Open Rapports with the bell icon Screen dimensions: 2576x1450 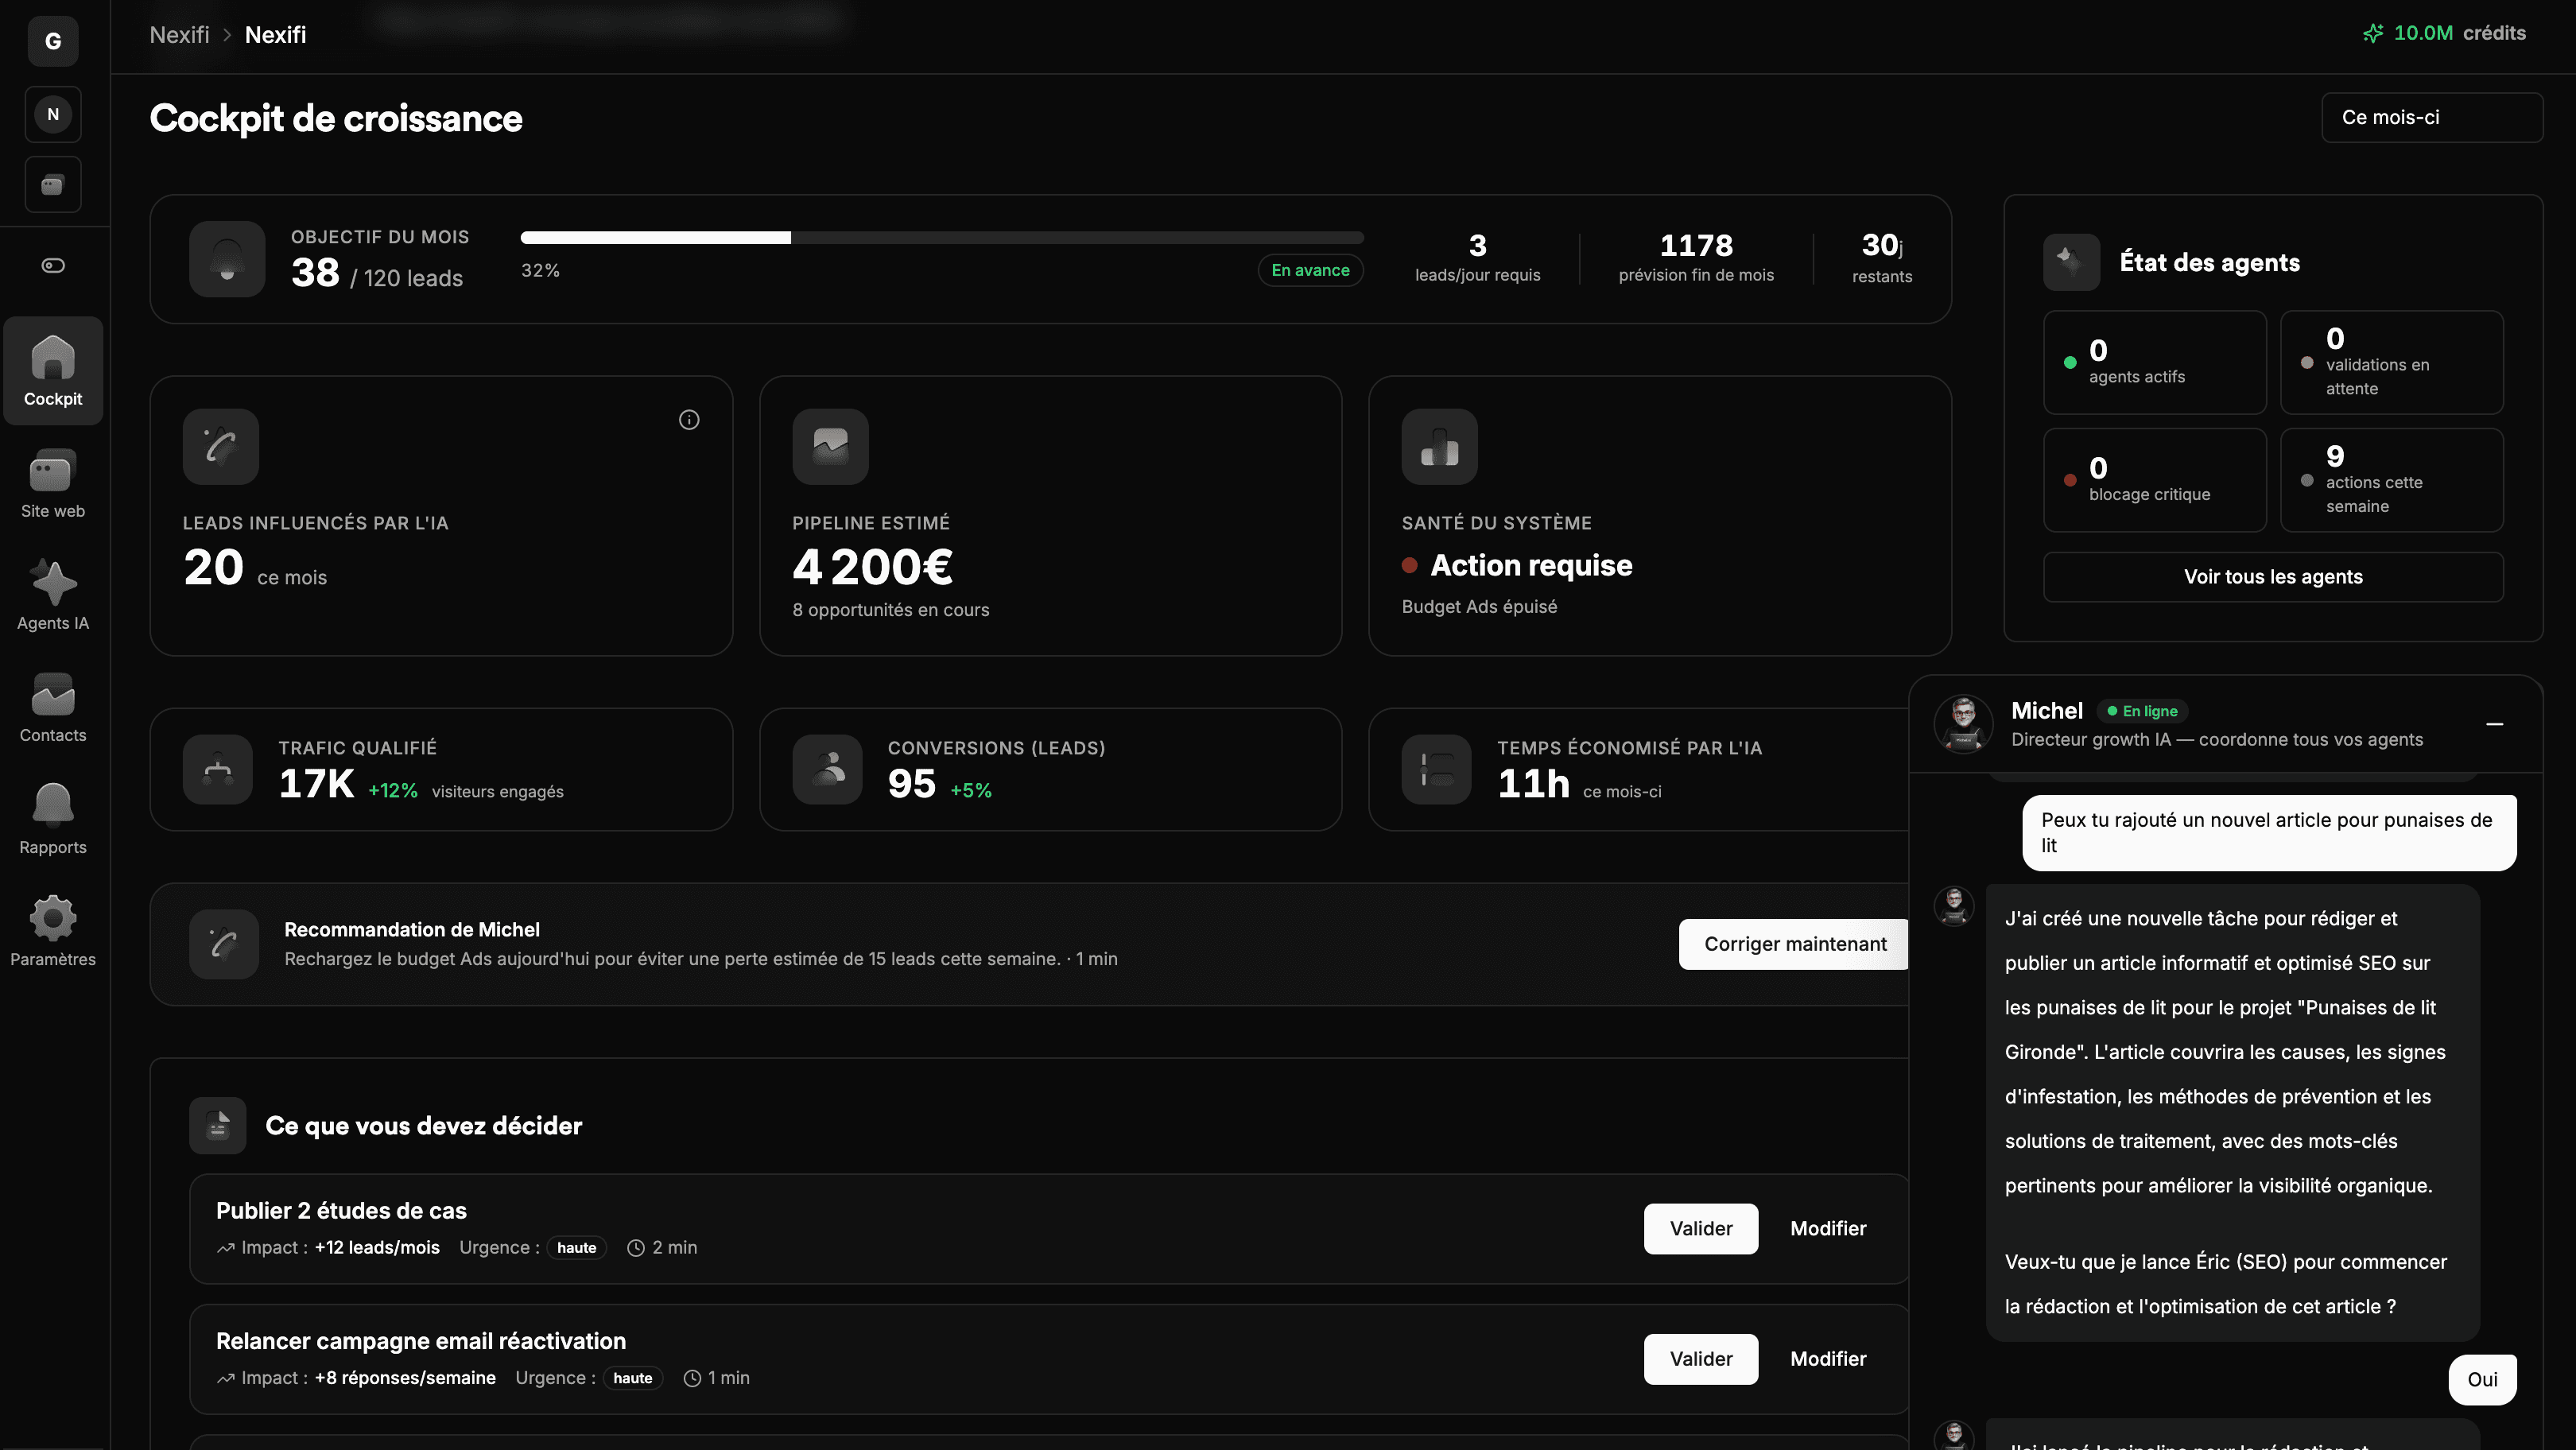[53, 819]
